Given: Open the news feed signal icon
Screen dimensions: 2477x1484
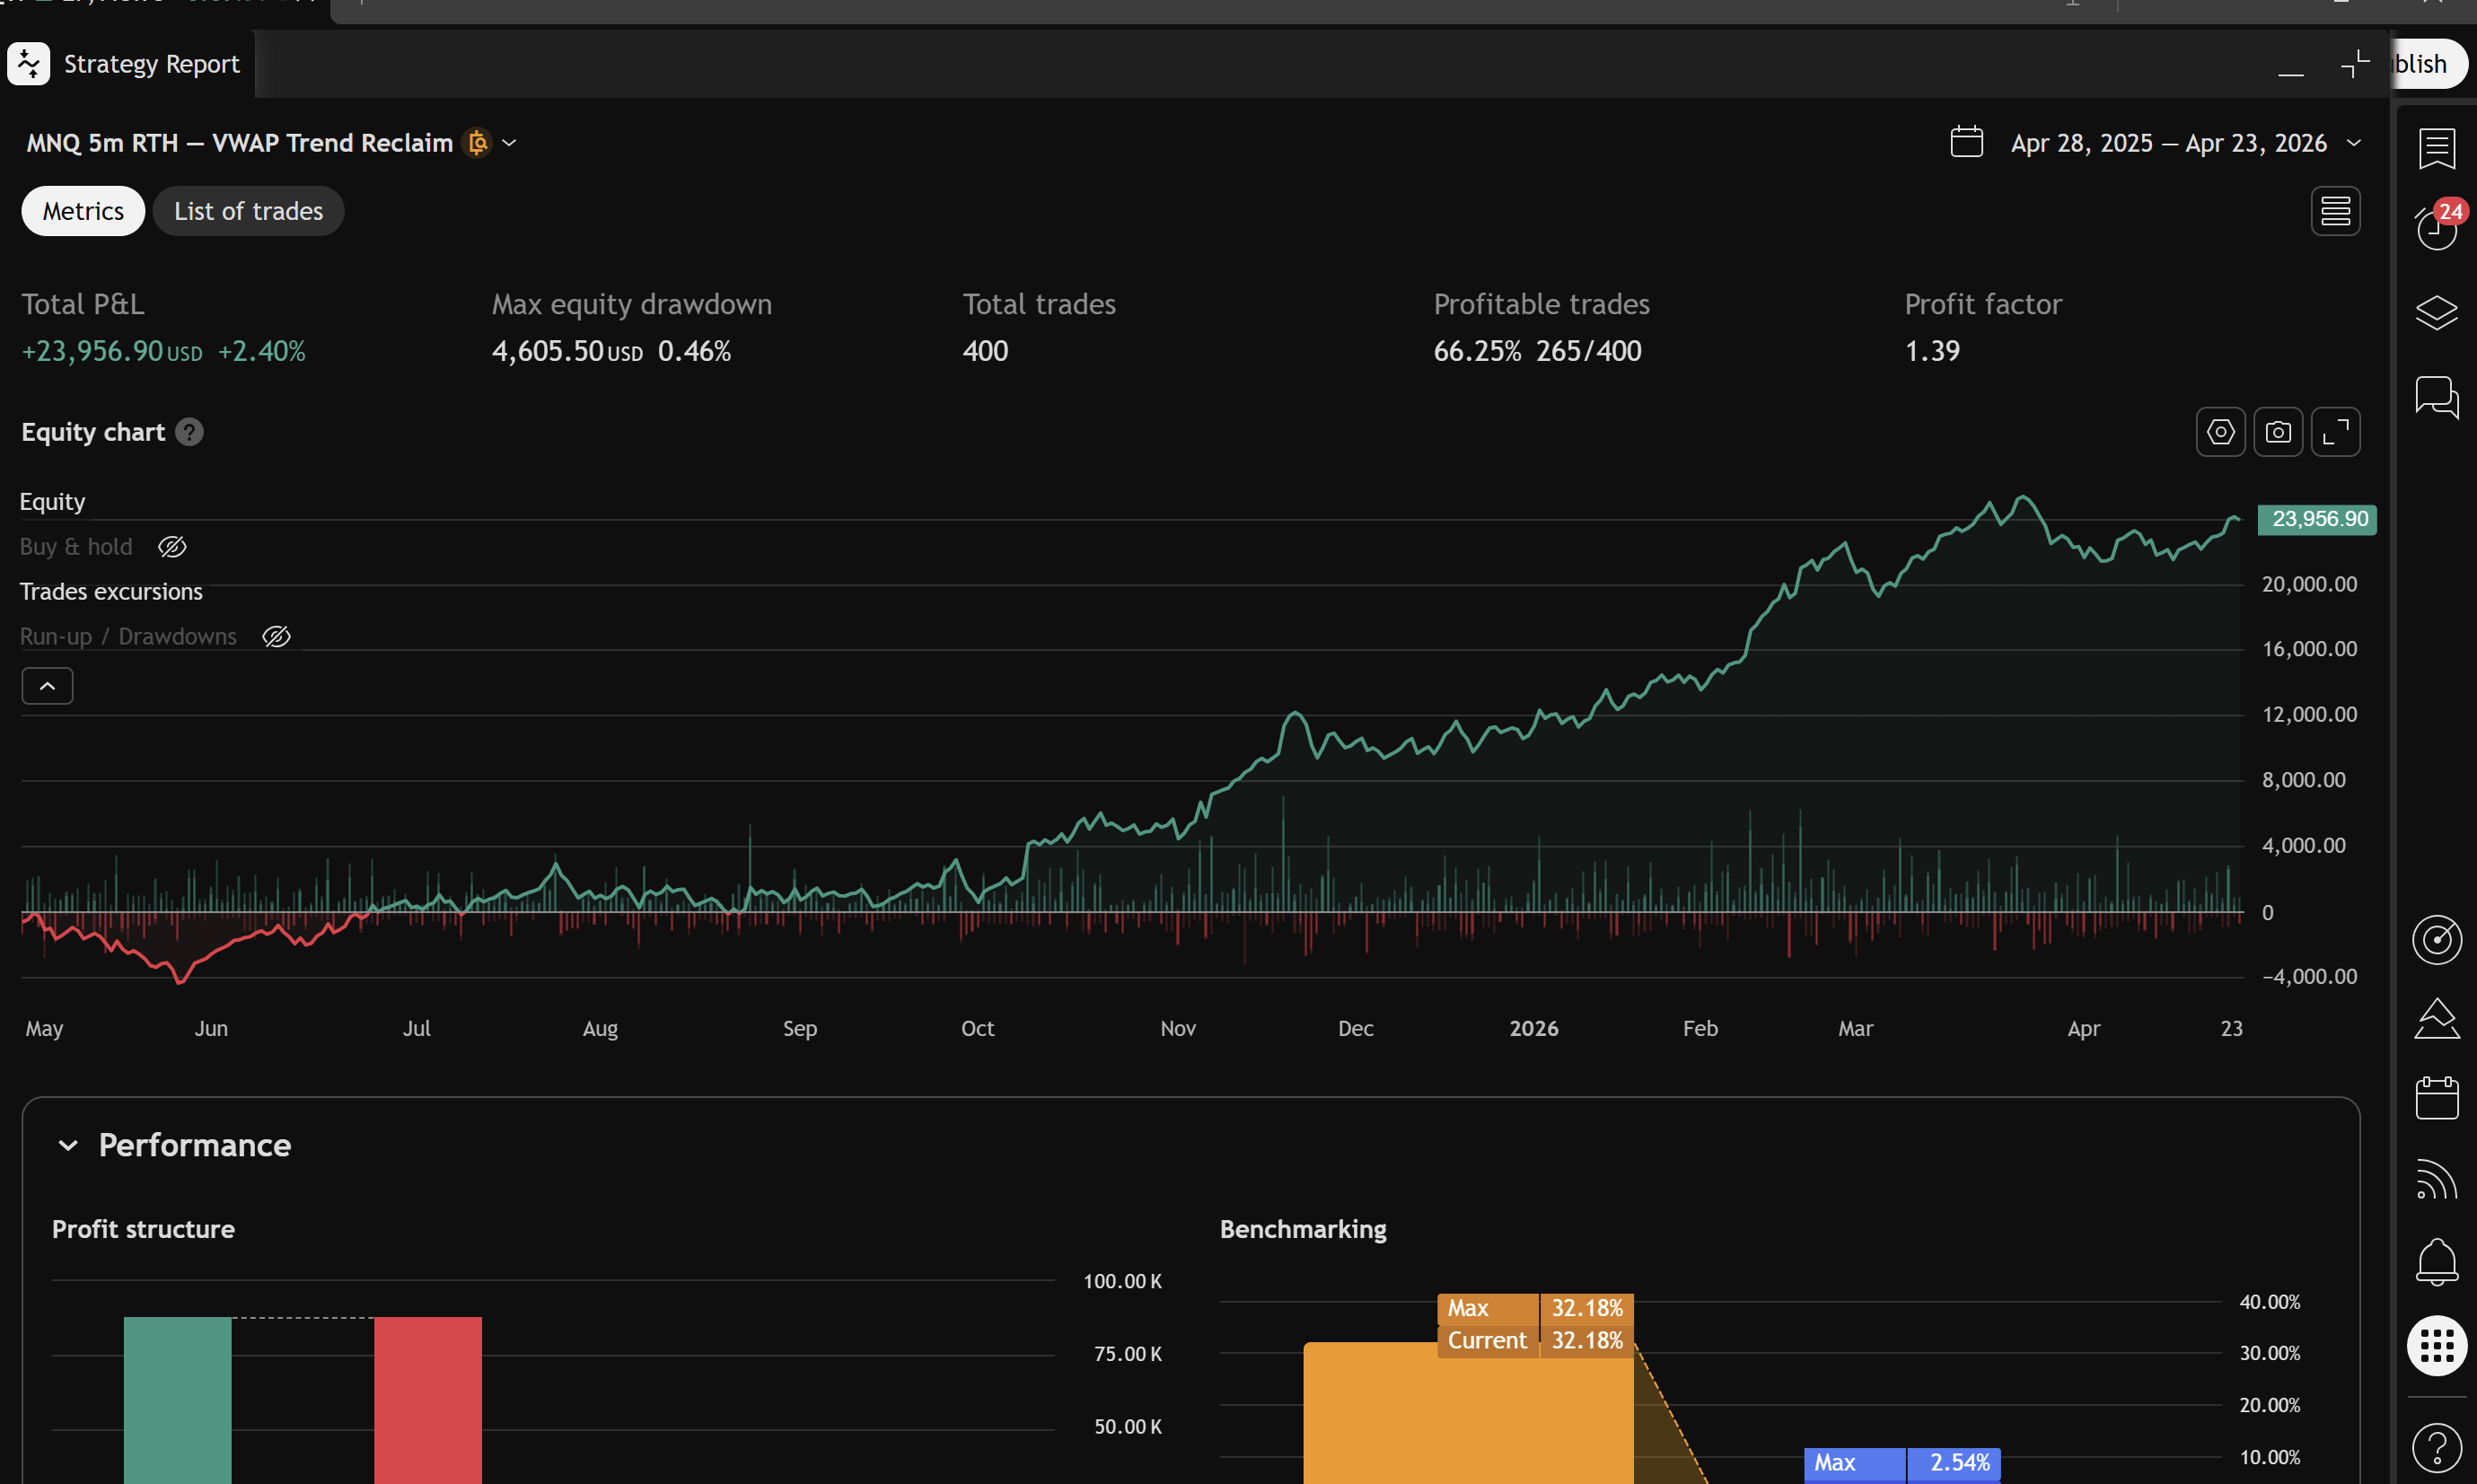Looking at the screenshot, I should point(2436,1178).
